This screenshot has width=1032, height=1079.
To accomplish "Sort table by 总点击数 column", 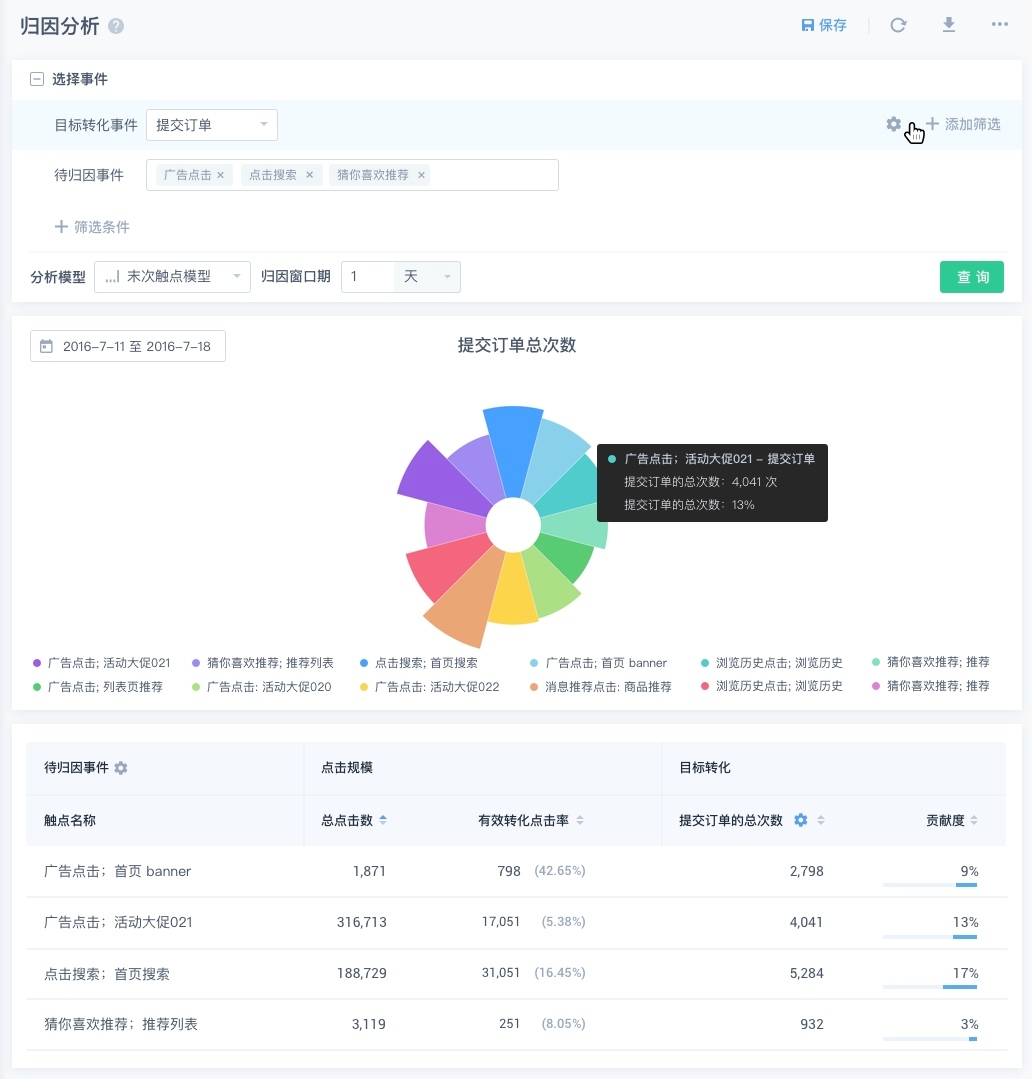I will pyautogui.click(x=354, y=820).
